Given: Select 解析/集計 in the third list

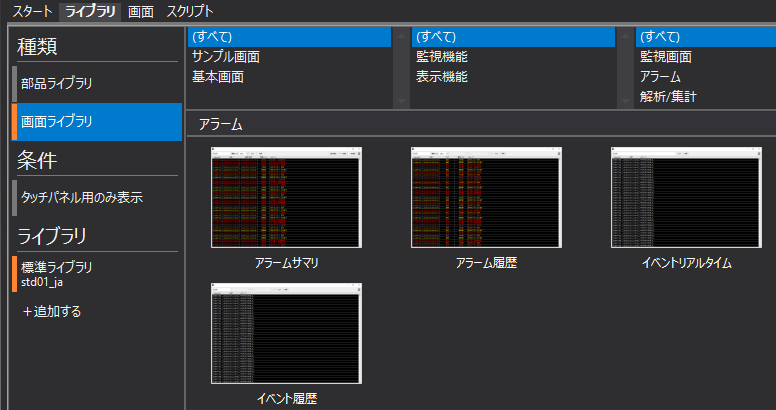Looking at the screenshot, I should point(669,97).
